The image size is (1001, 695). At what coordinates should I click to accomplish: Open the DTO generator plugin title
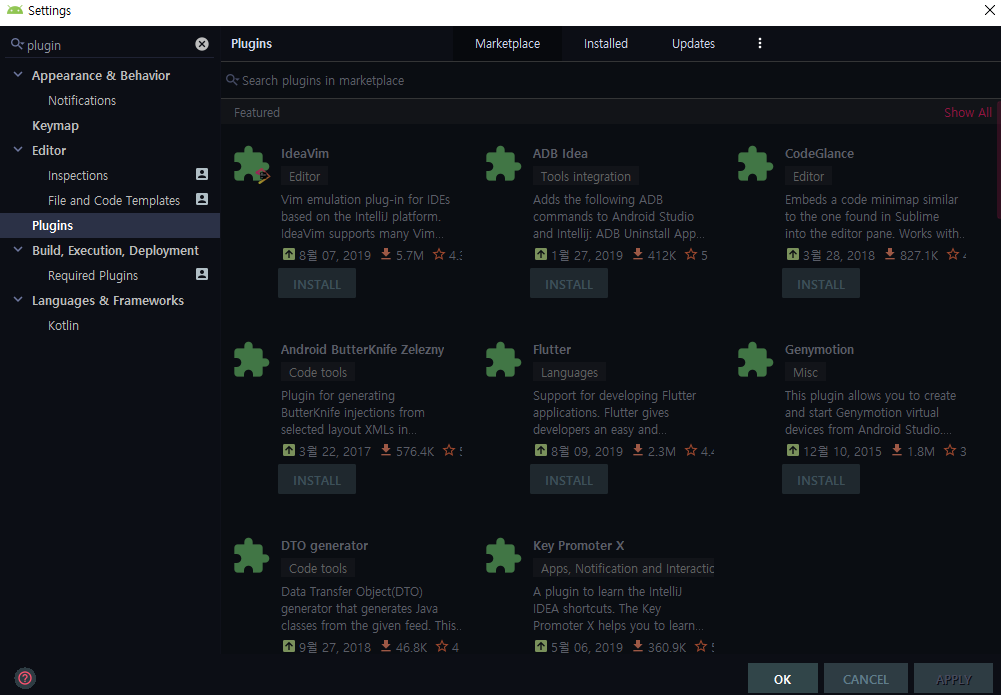(x=324, y=546)
